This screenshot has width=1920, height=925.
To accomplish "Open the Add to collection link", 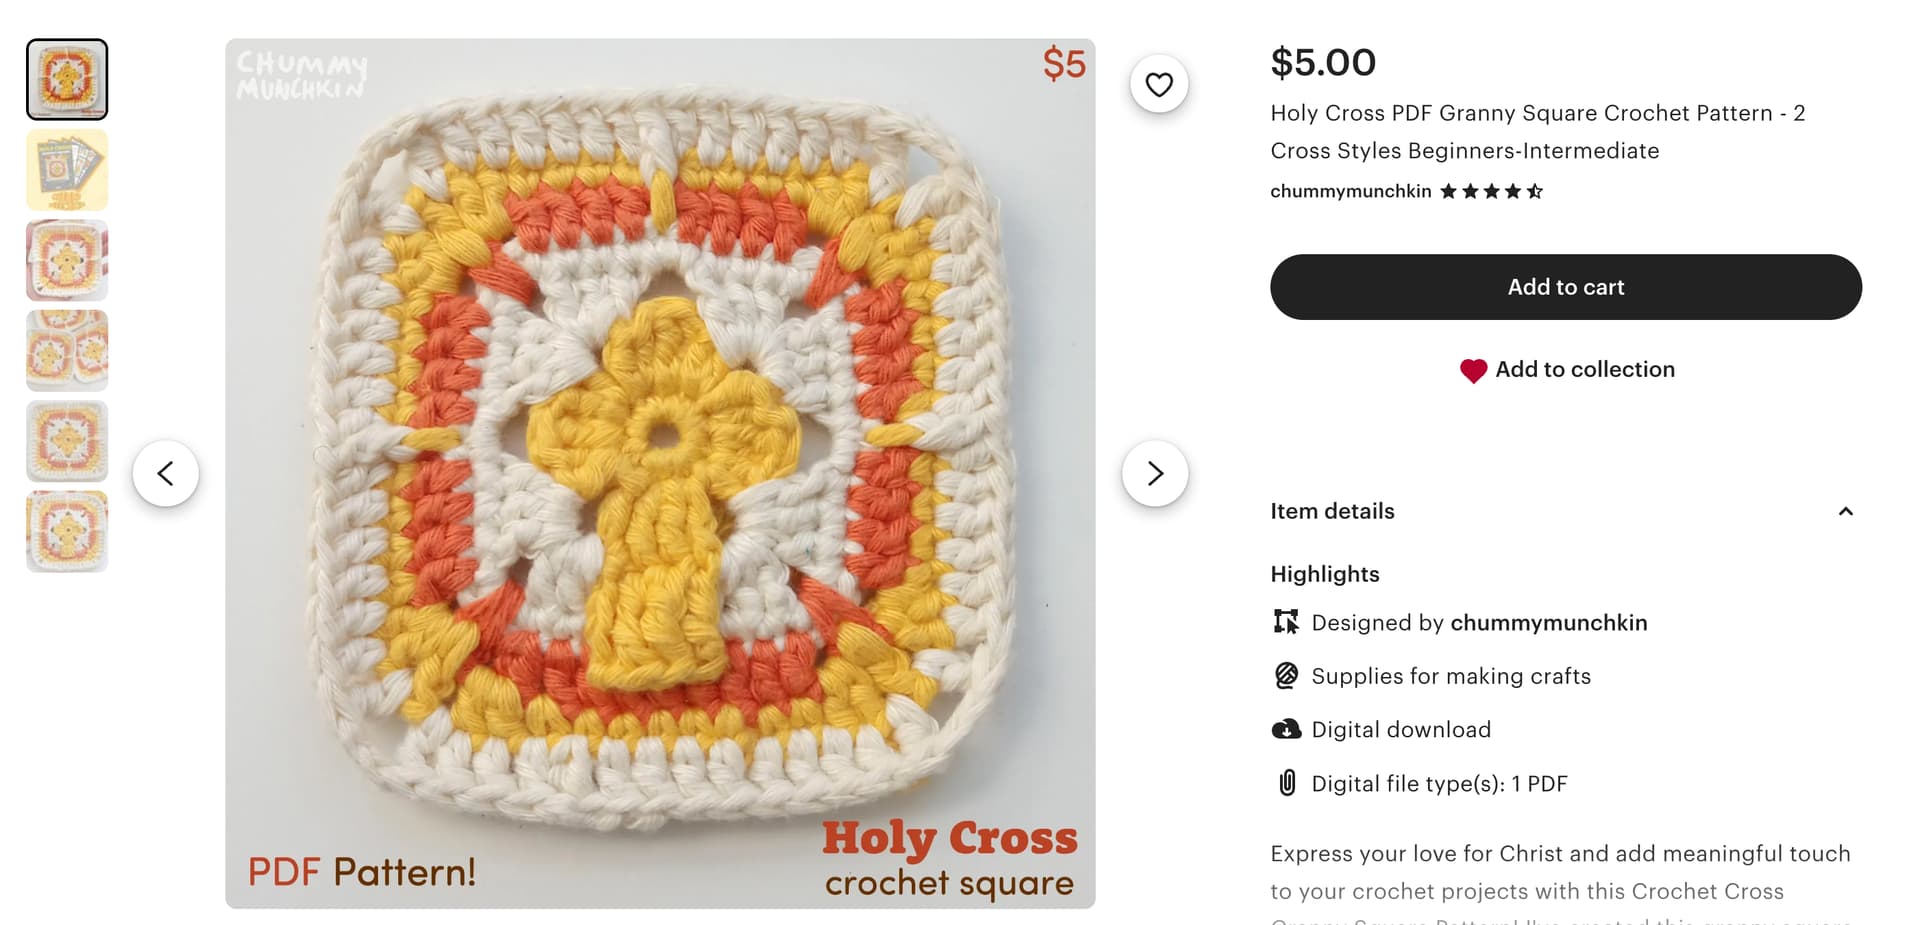I will click(1584, 370).
